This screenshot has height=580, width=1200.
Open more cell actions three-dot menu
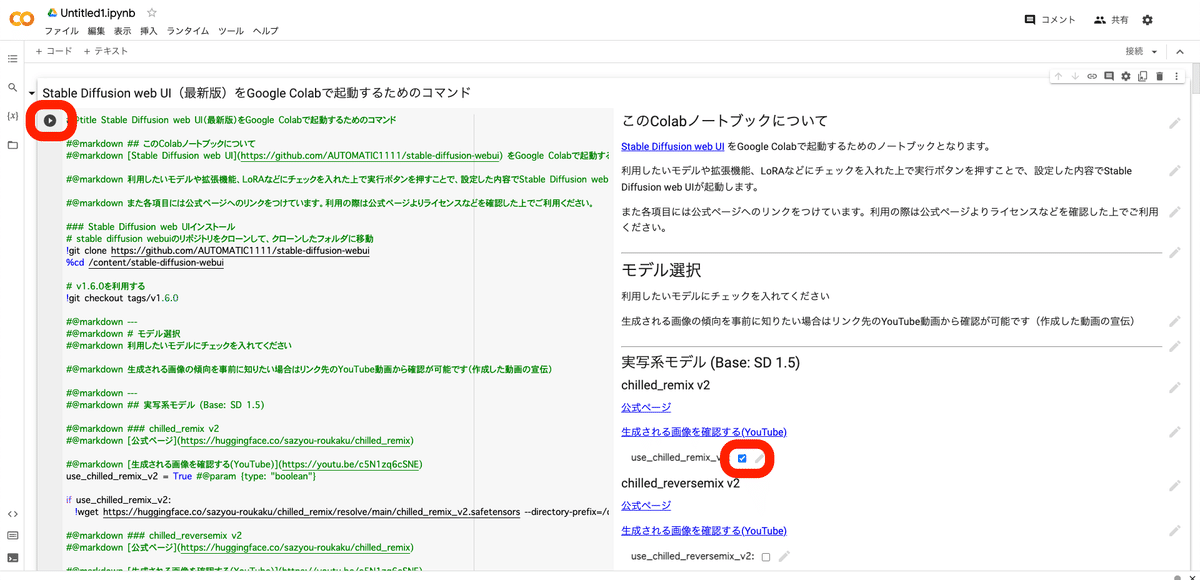tap(1176, 76)
